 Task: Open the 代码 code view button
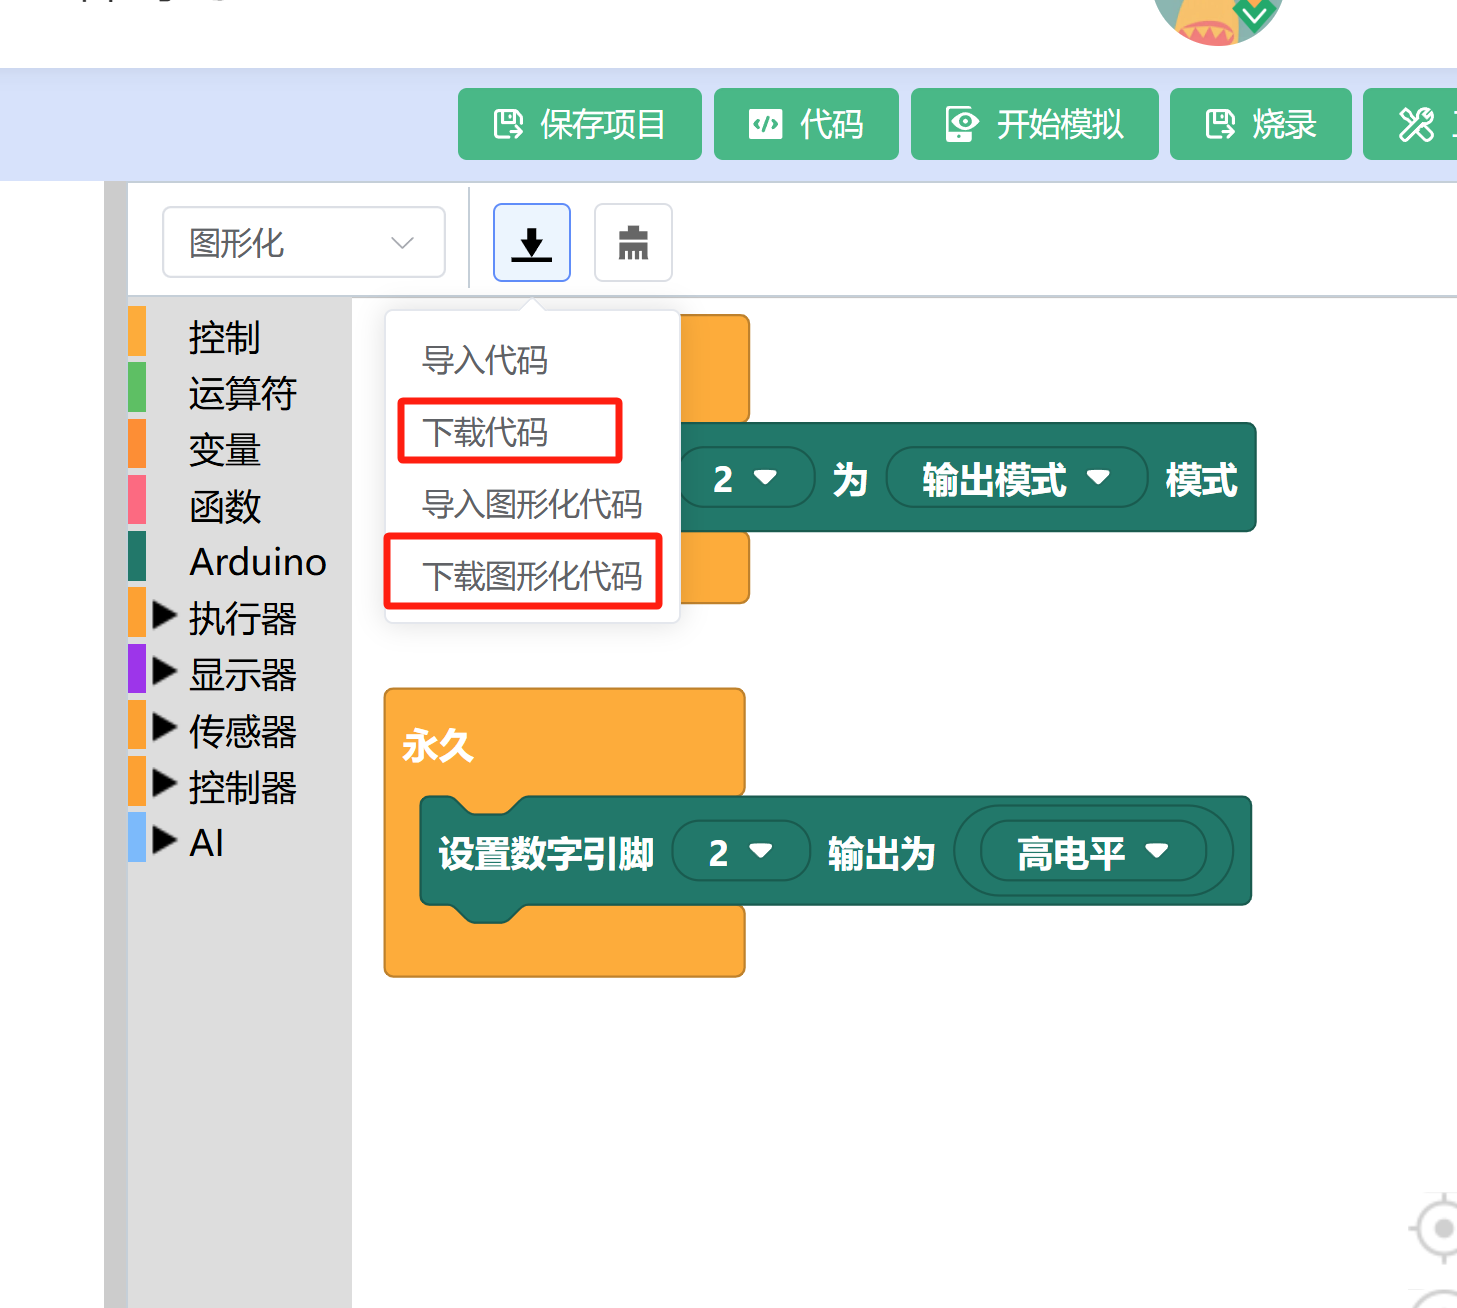pos(806,124)
